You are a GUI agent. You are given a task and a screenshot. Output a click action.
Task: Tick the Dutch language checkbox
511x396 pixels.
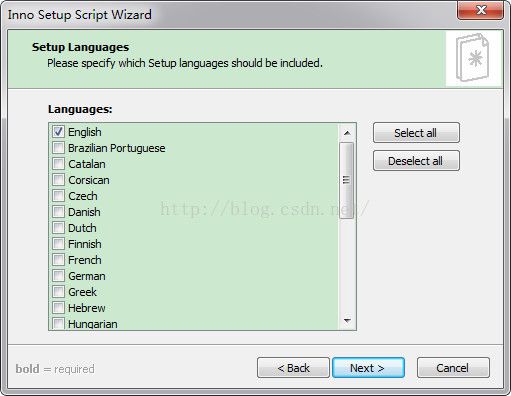point(58,228)
